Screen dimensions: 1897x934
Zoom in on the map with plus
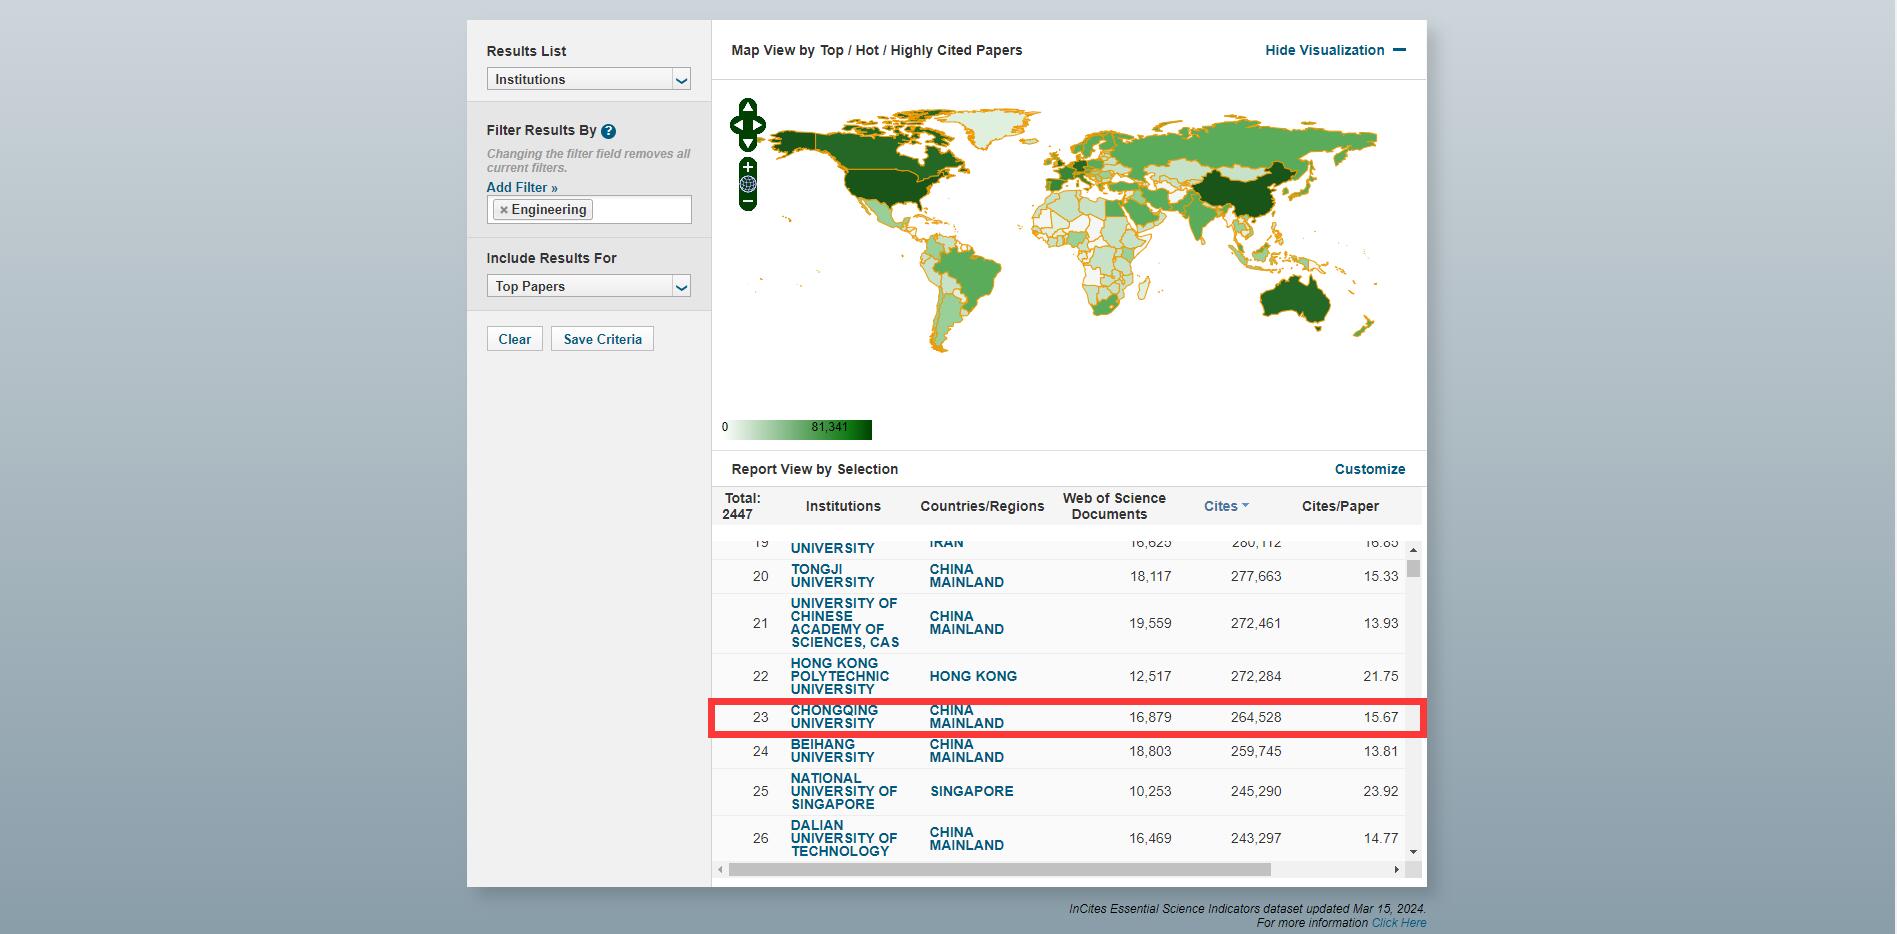point(747,167)
